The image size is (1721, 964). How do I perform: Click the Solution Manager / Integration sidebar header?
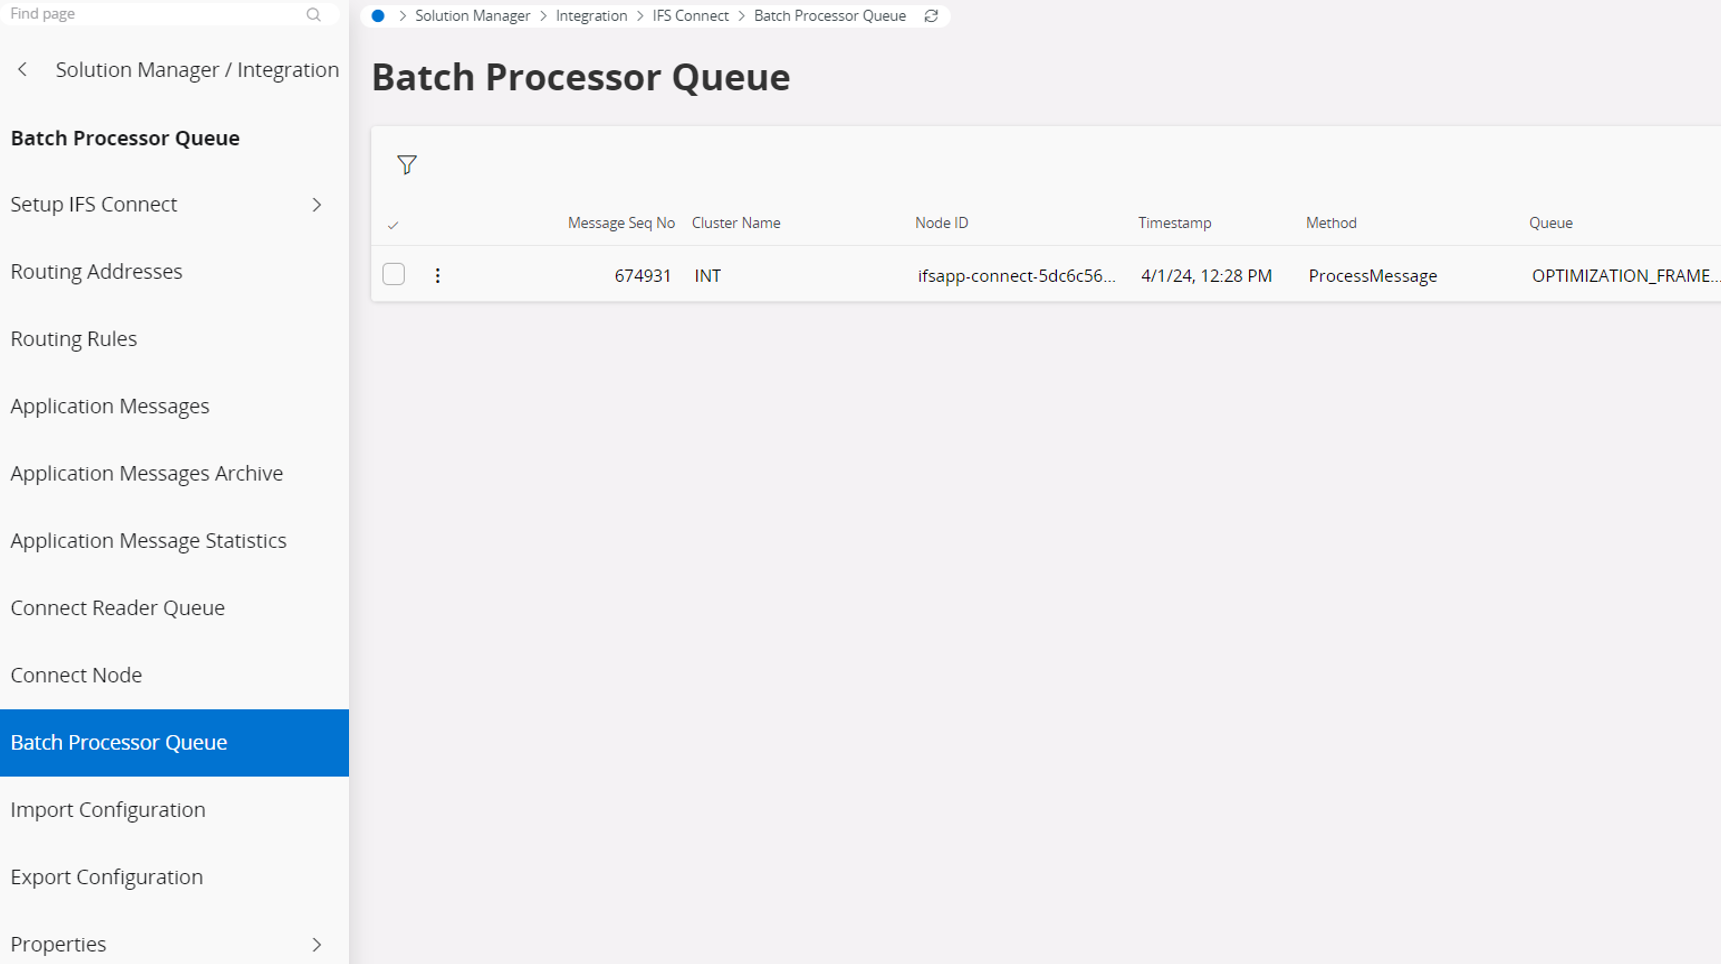coord(198,70)
